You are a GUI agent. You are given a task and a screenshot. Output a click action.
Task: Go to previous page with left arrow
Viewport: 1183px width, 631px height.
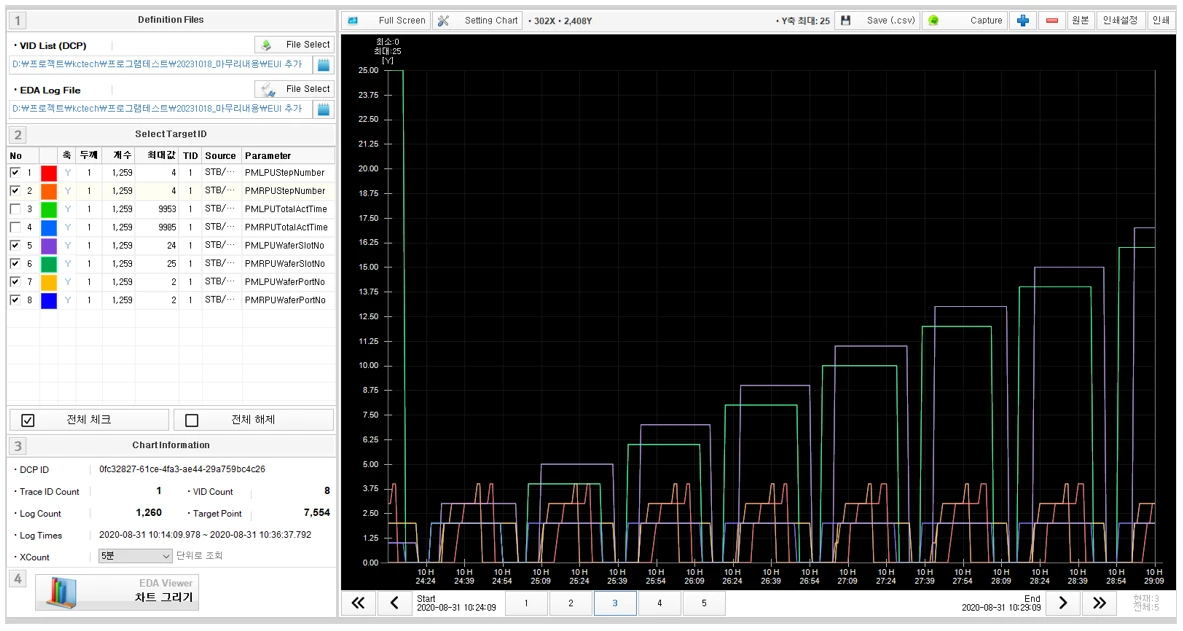395,602
